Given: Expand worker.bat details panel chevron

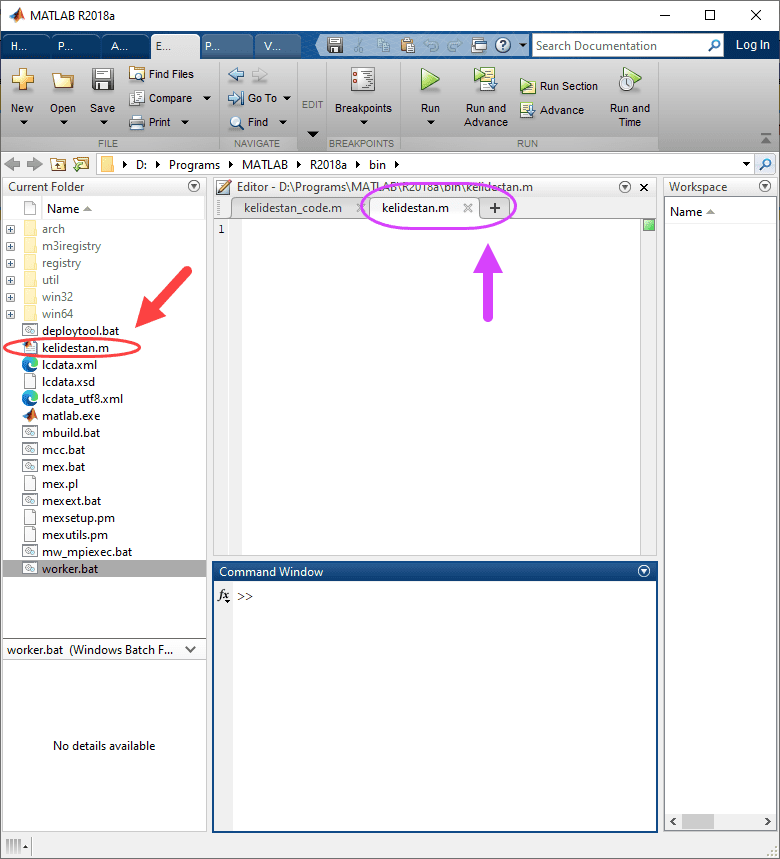Looking at the screenshot, I should pos(191,650).
